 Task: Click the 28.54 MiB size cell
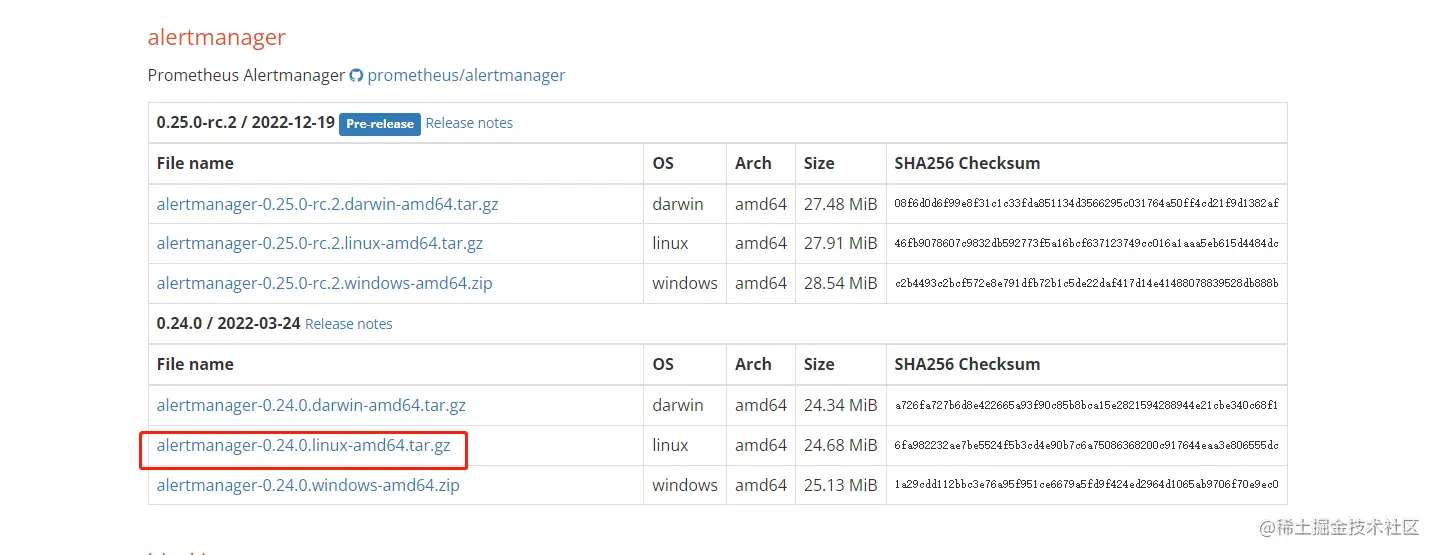pos(840,283)
